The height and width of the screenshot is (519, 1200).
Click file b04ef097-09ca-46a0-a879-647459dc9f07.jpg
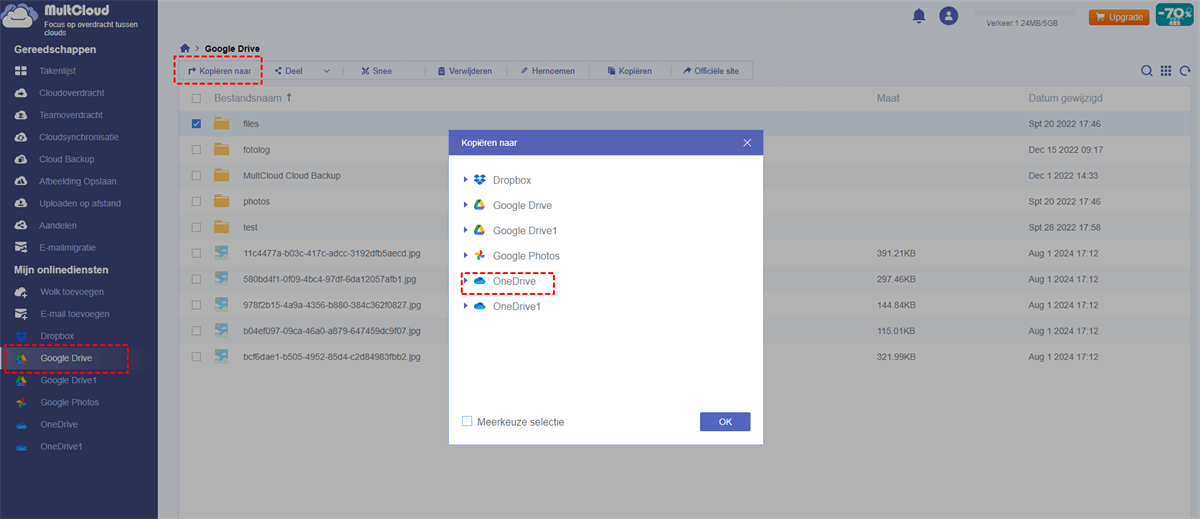[331, 330]
